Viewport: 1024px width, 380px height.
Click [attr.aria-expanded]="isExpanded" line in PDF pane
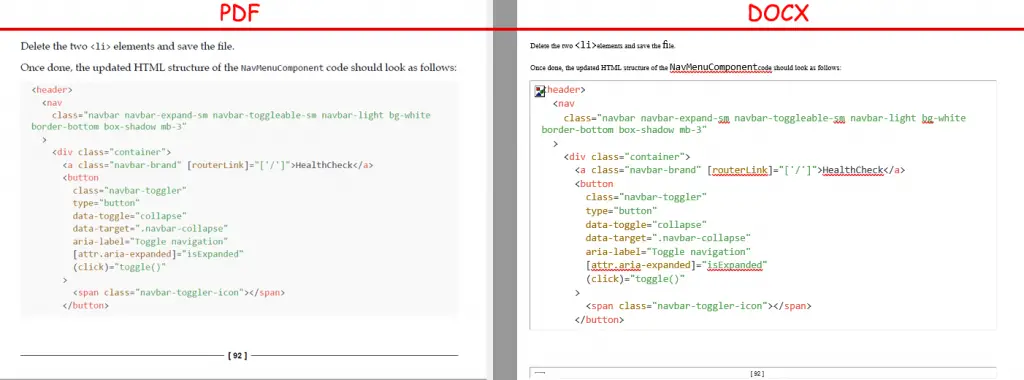click(158, 253)
